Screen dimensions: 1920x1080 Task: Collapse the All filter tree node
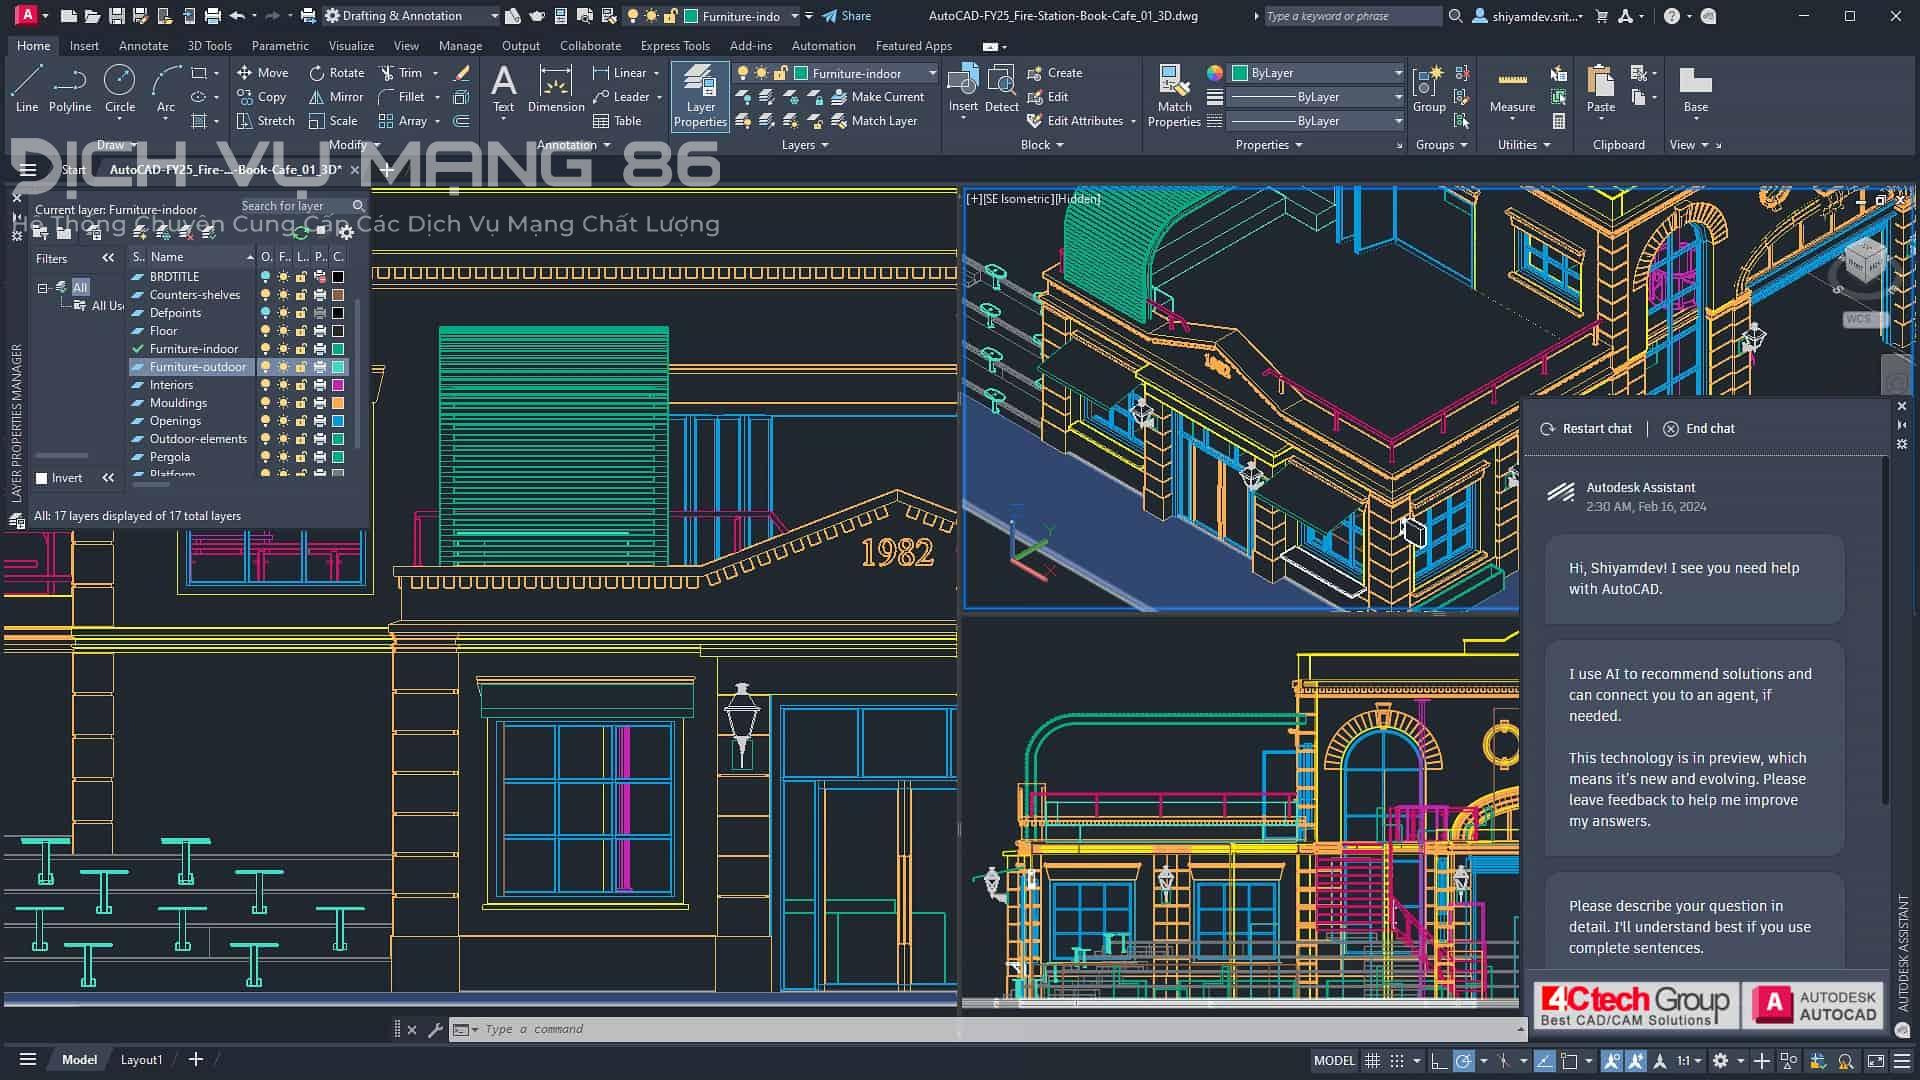point(43,288)
